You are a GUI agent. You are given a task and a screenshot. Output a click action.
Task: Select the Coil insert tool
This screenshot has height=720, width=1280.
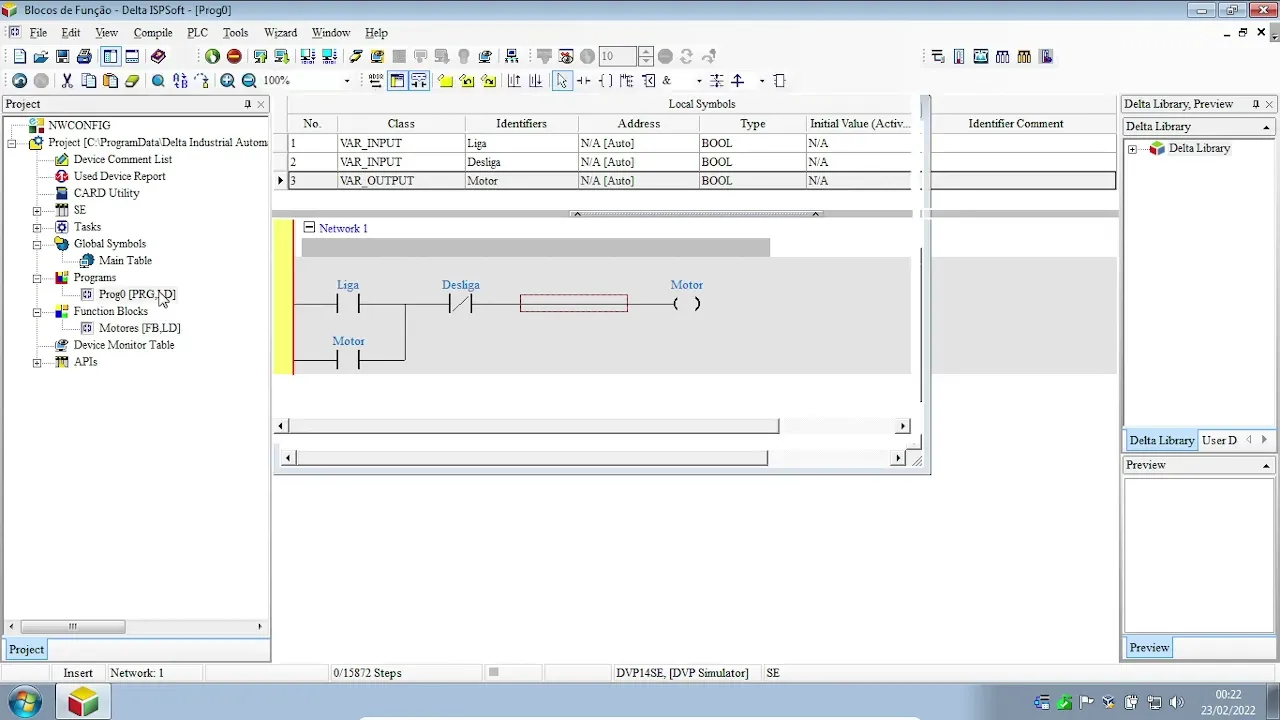pos(605,81)
